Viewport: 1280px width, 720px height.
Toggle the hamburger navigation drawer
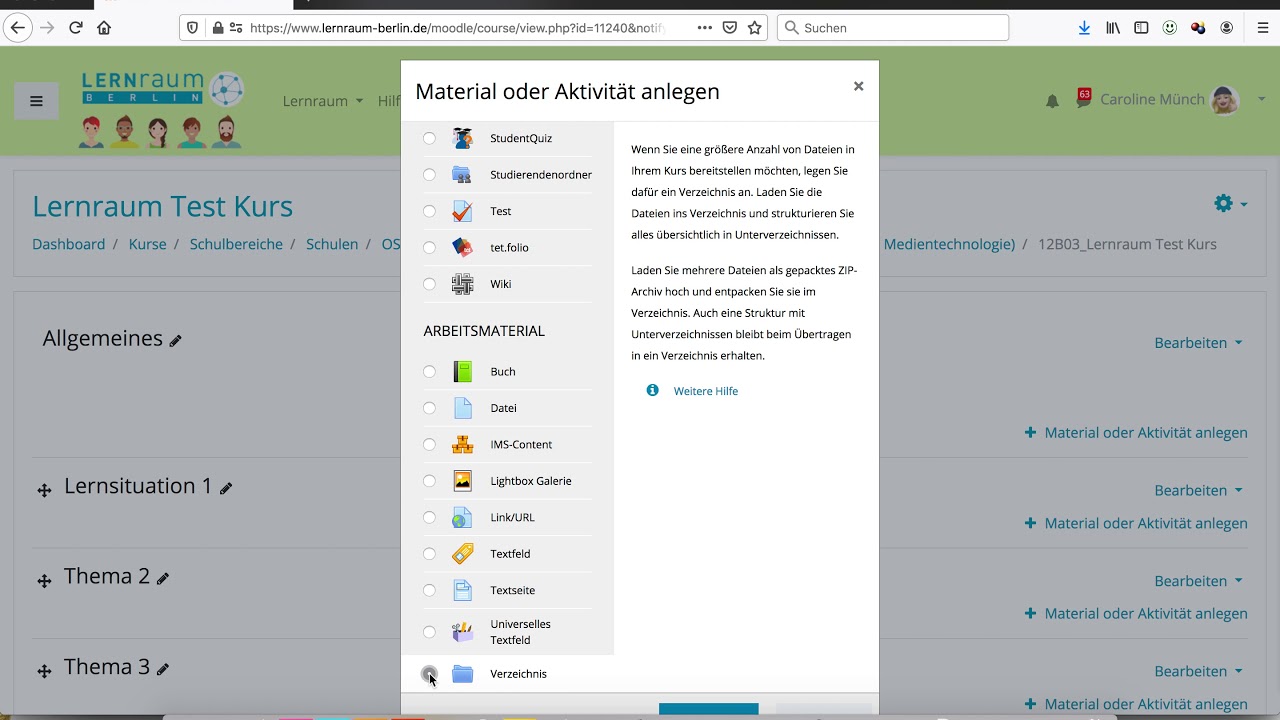[x=37, y=101]
